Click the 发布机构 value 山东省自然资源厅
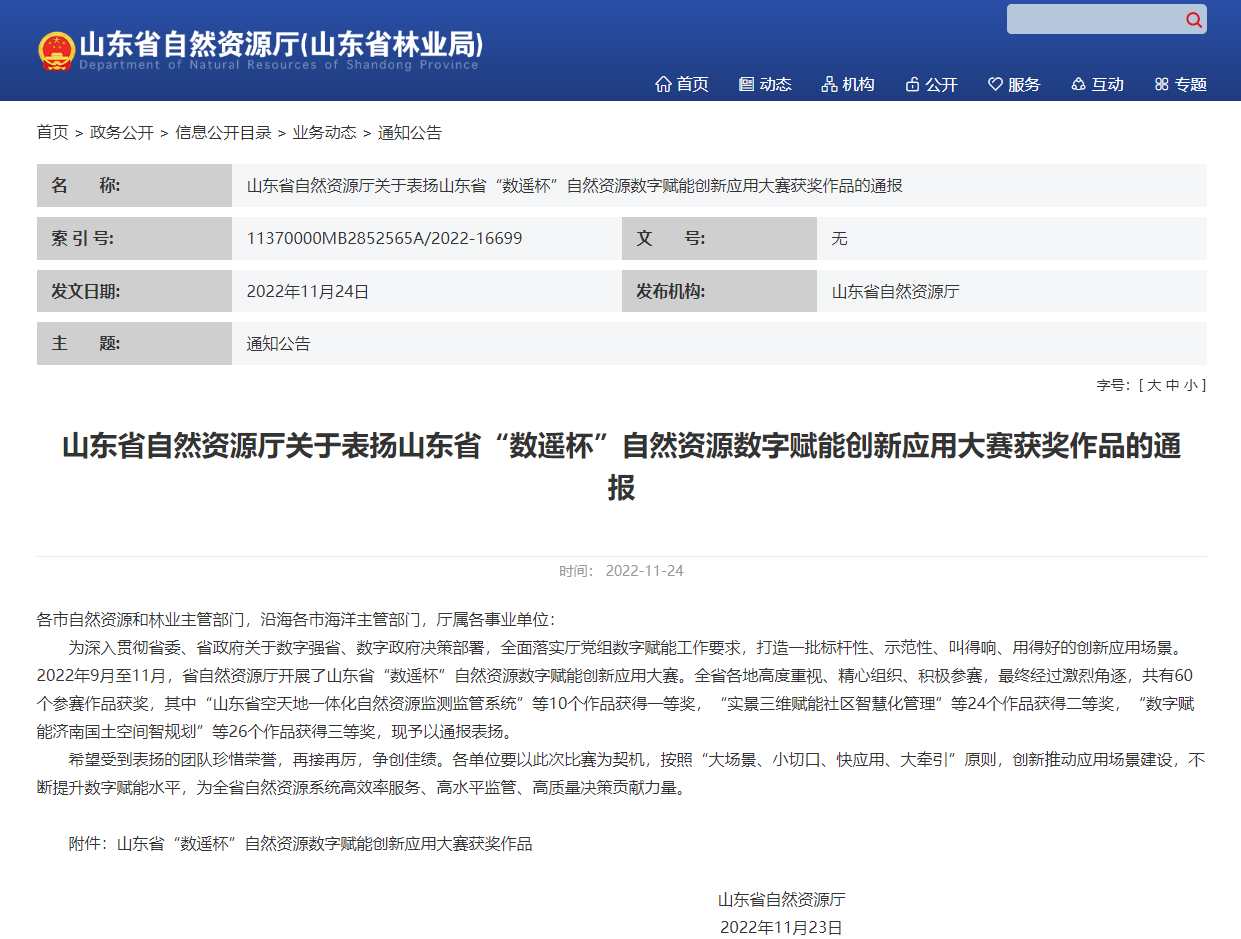 click(895, 291)
